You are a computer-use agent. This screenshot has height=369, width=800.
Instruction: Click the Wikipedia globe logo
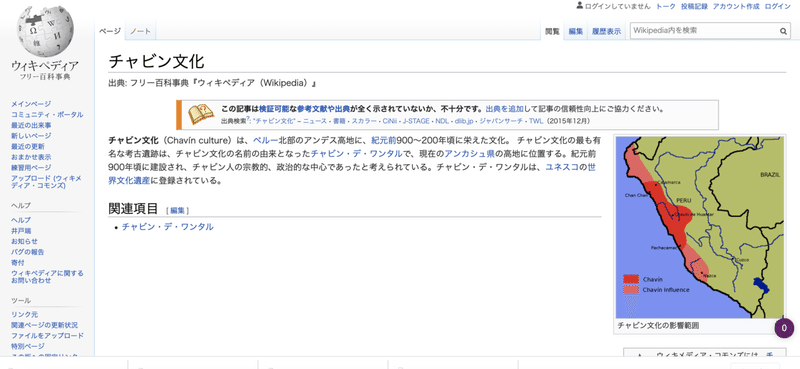pos(45,31)
